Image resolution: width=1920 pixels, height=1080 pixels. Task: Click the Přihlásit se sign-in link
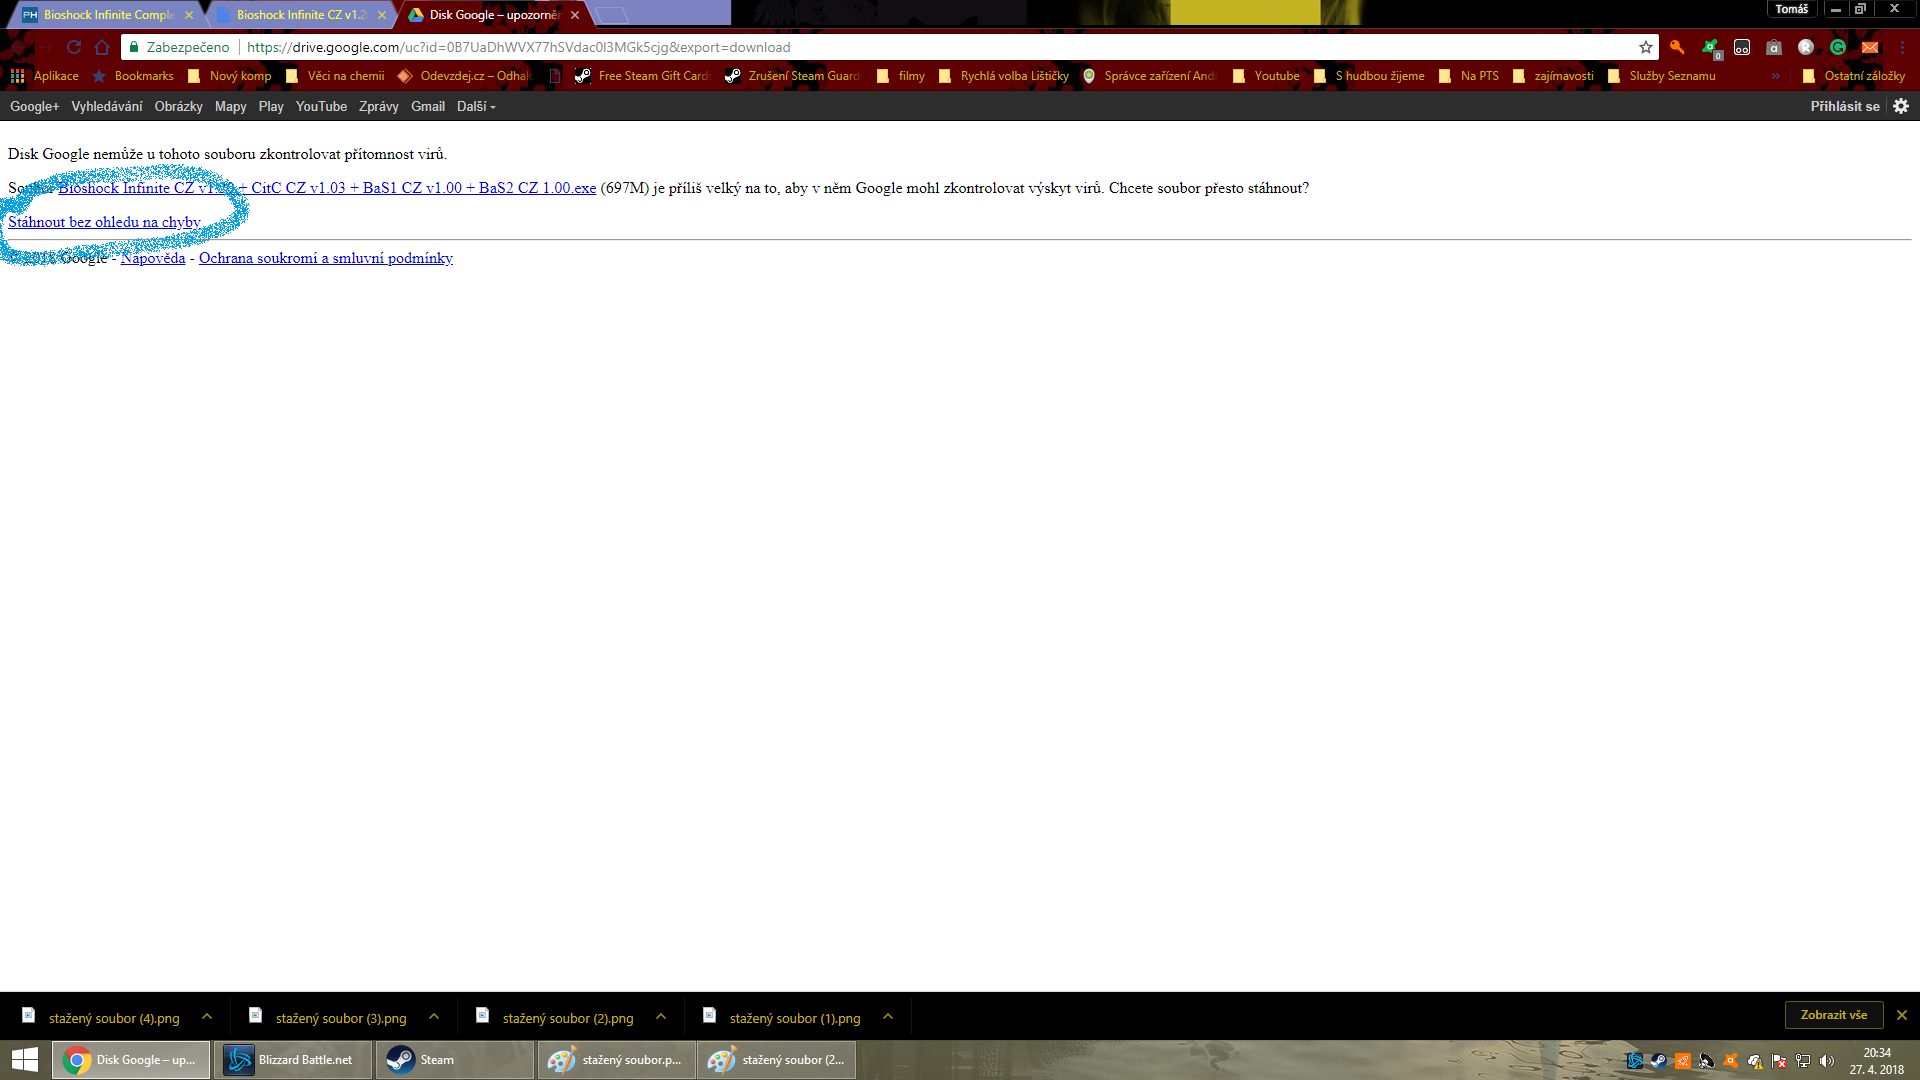point(1845,106)
